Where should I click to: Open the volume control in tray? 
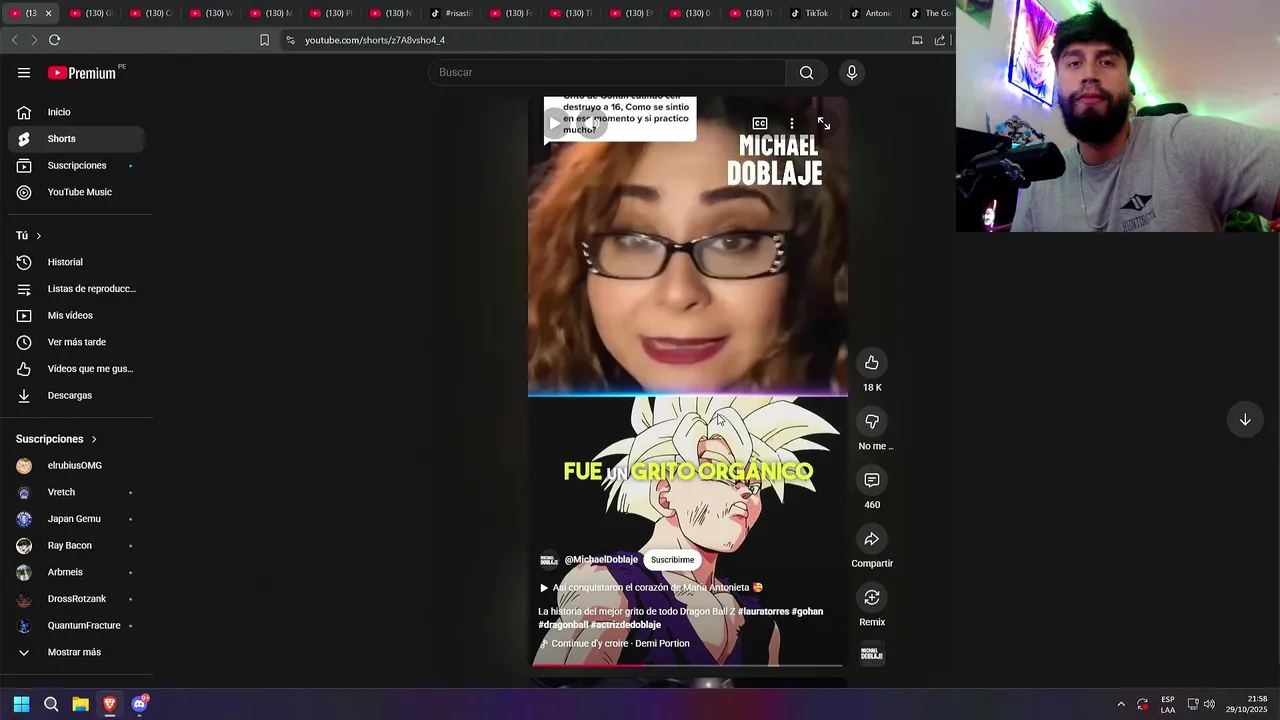[1210, 704]
